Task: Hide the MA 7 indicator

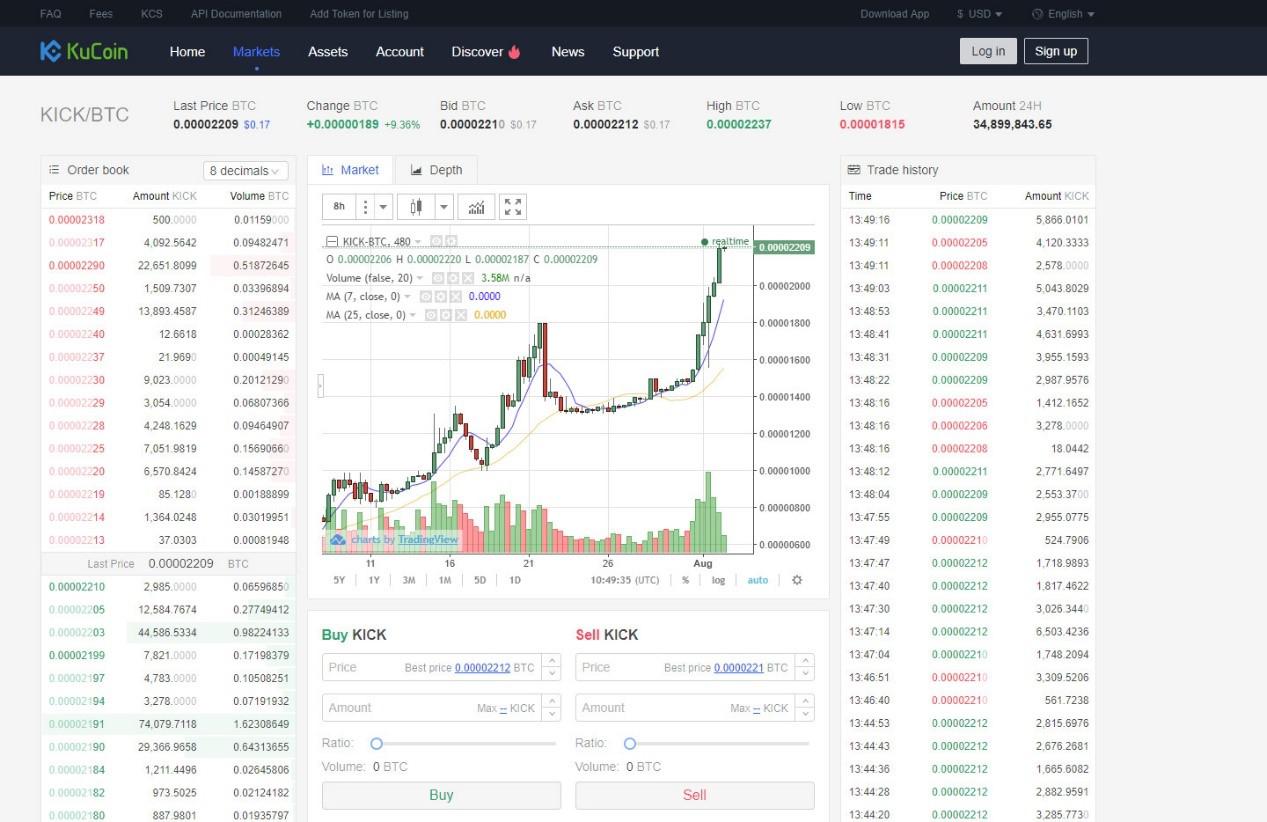Action: (425, 296)
